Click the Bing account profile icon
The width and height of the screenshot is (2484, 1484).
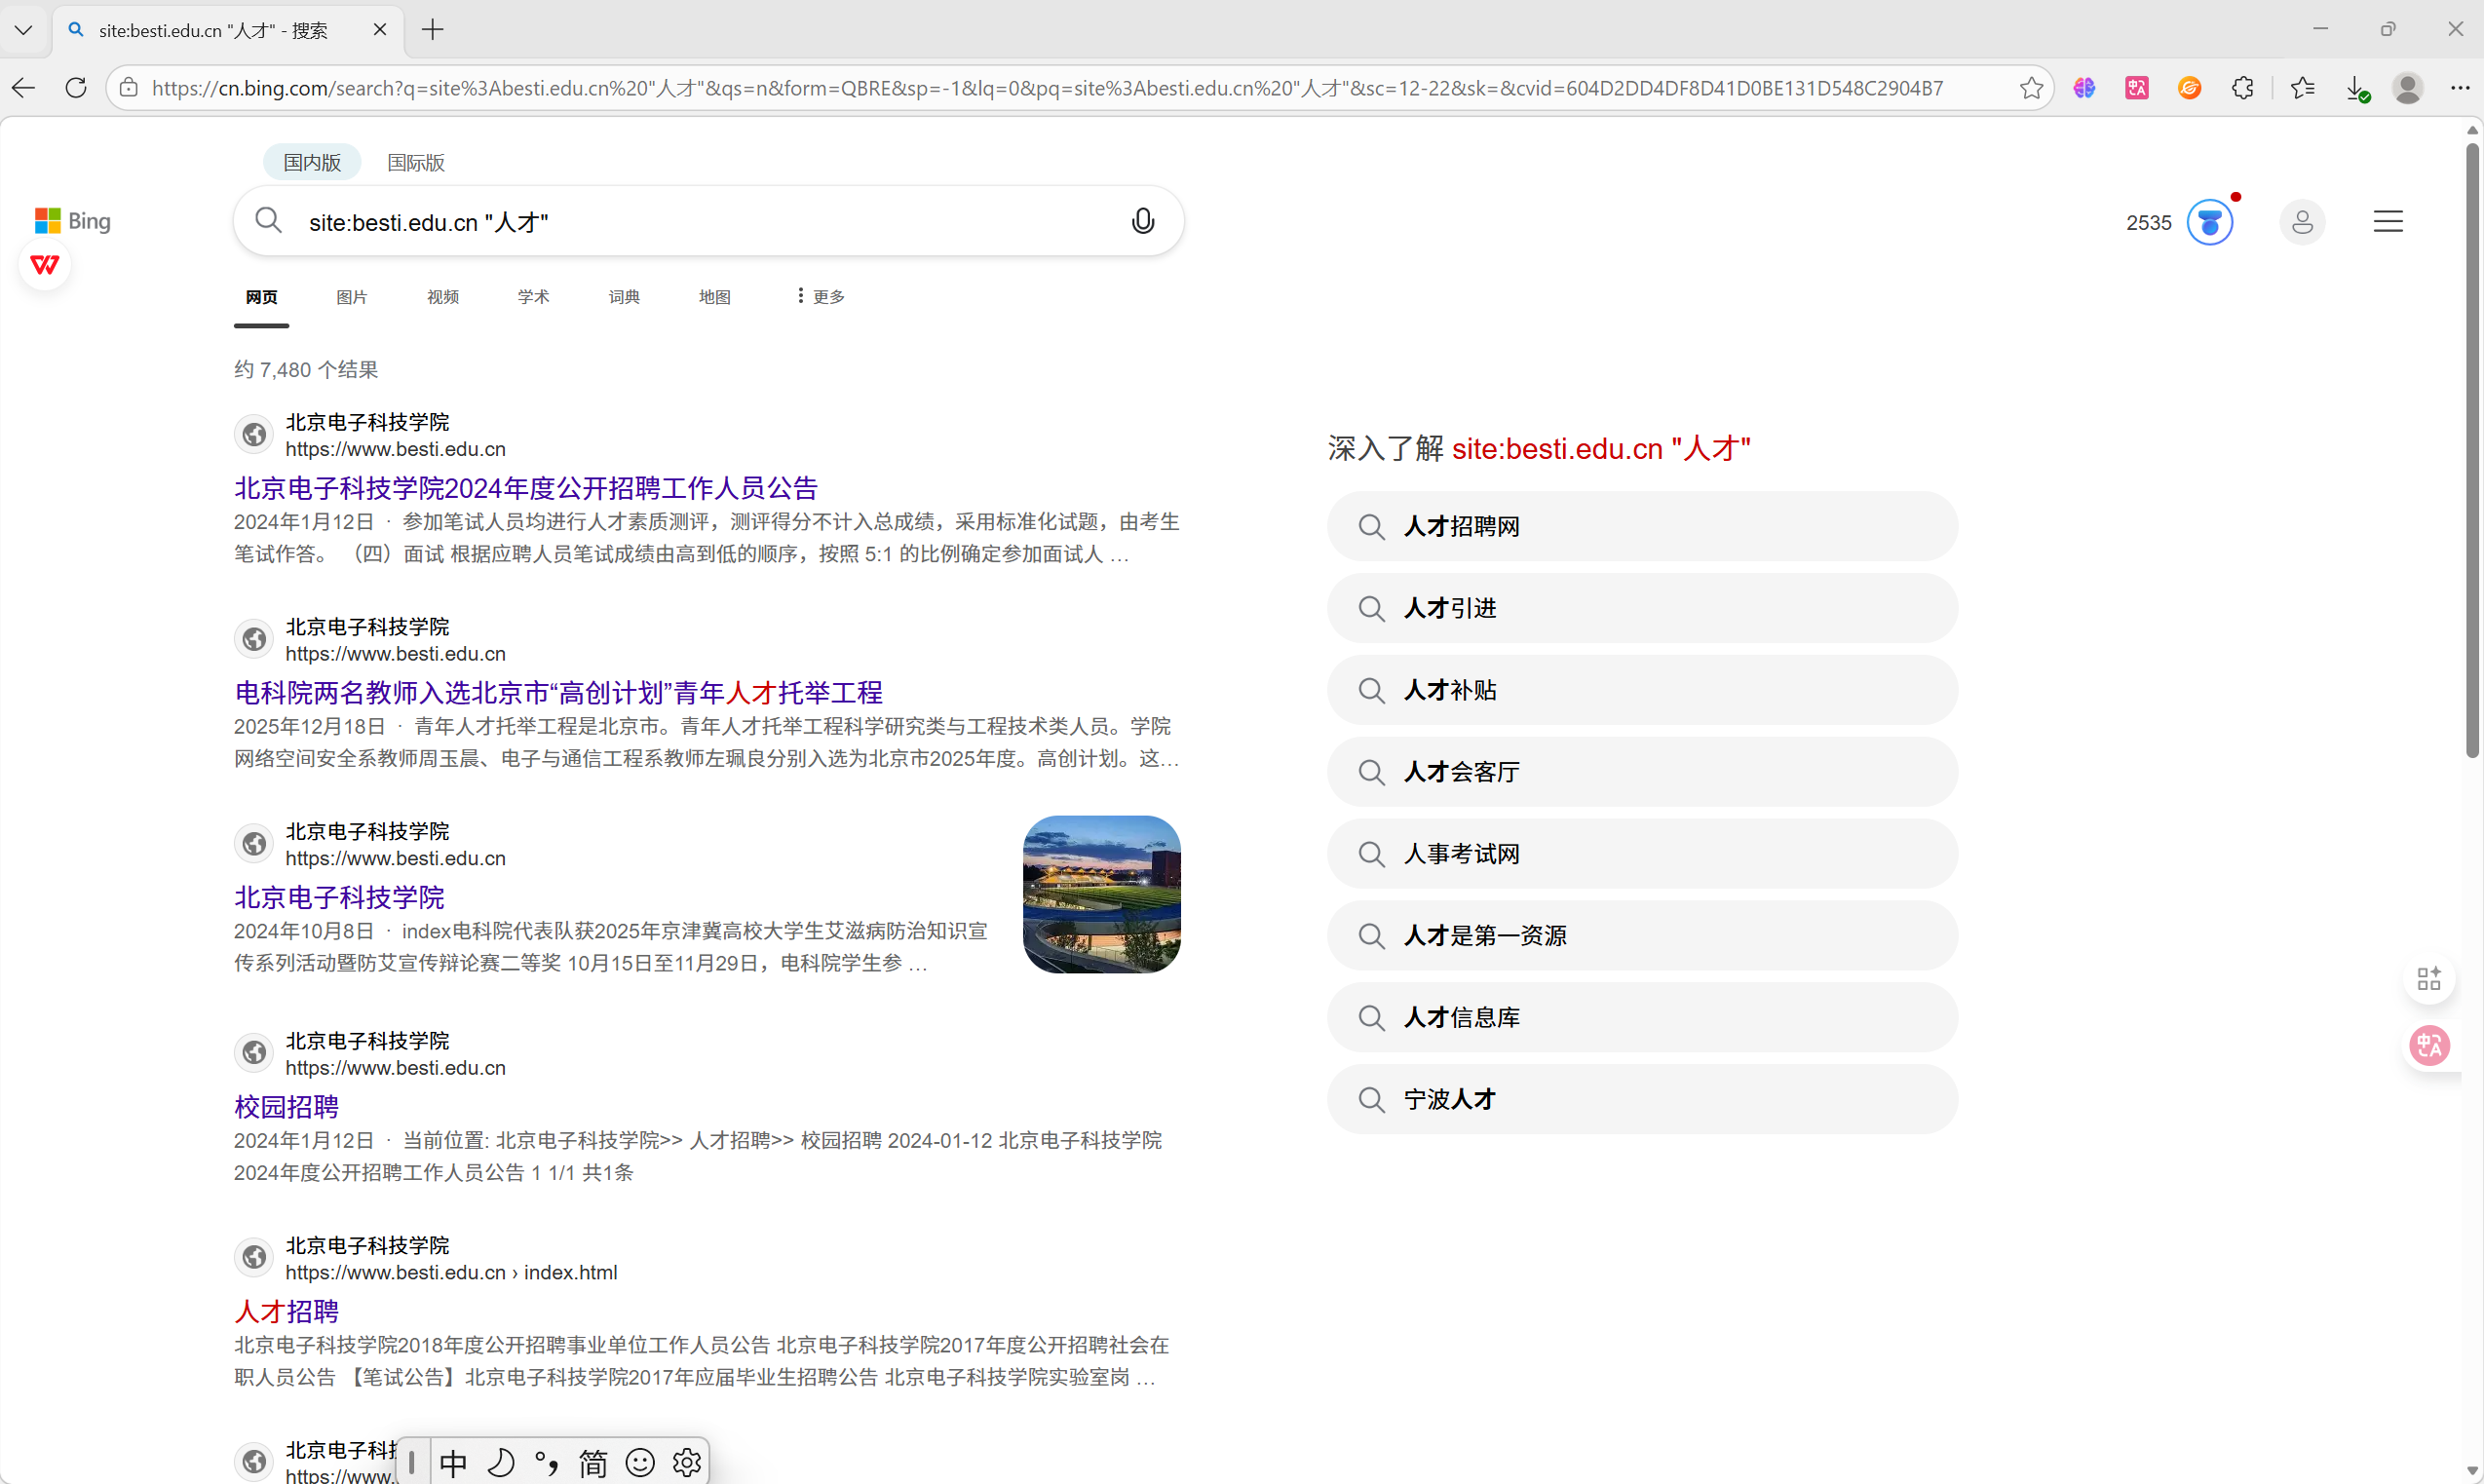click(2302, 221)
